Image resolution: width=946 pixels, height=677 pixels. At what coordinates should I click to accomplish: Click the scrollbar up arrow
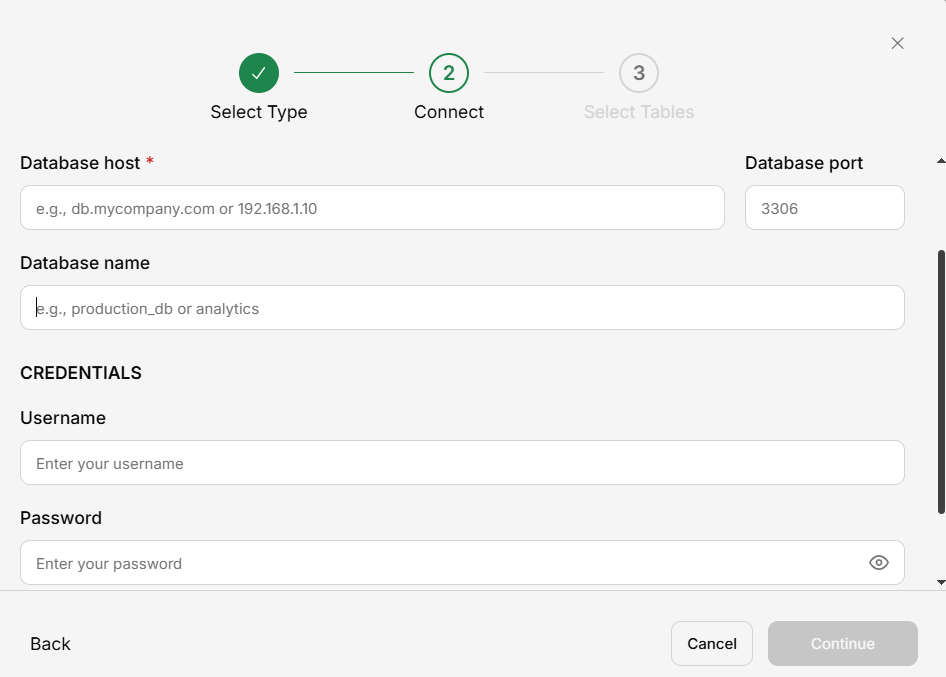pyautogui.click(x=940, y=161)
